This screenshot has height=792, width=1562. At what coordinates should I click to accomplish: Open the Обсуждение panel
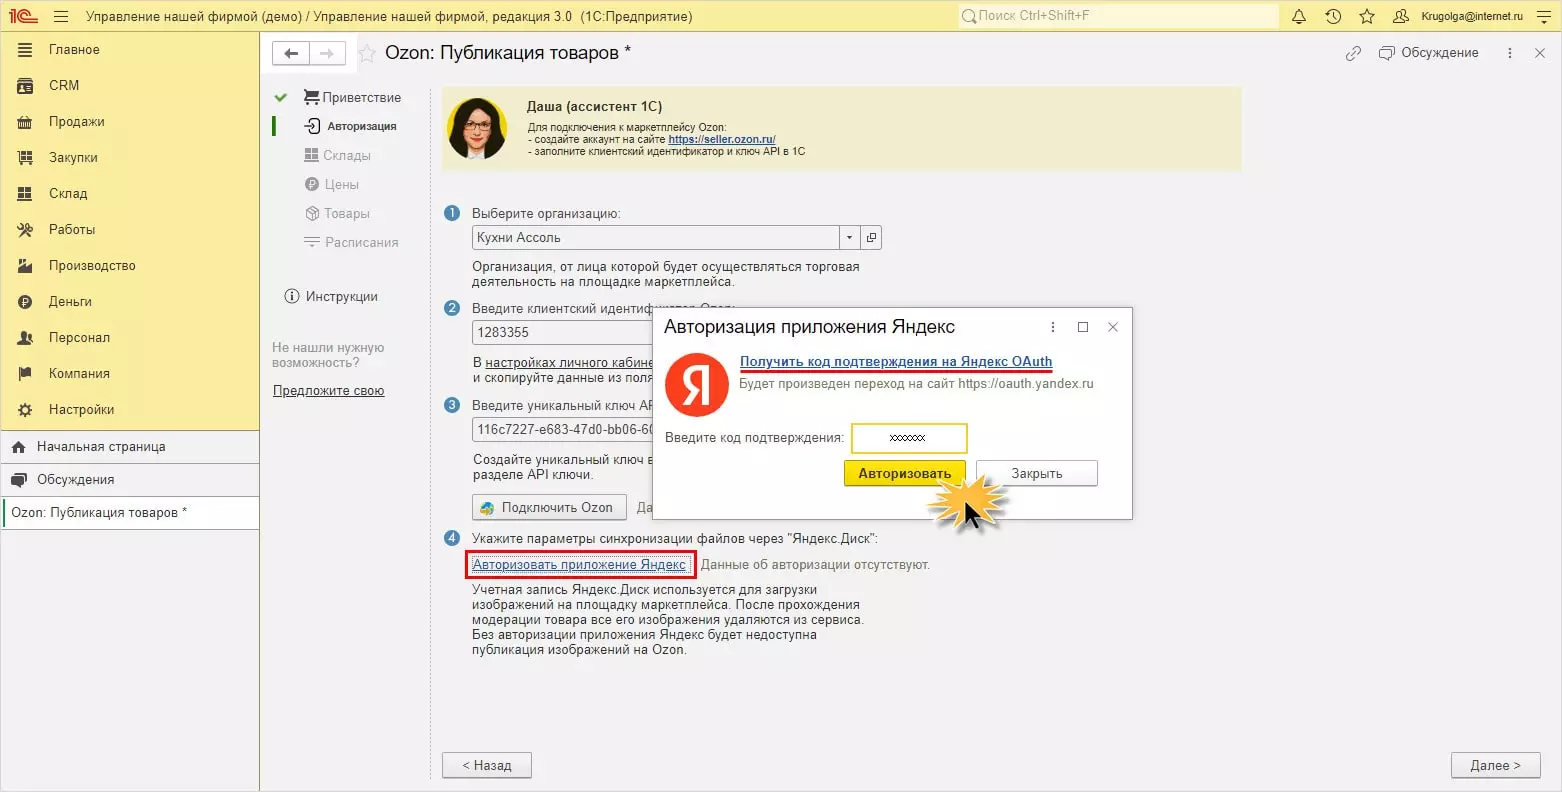click(x=1428, y=53)
